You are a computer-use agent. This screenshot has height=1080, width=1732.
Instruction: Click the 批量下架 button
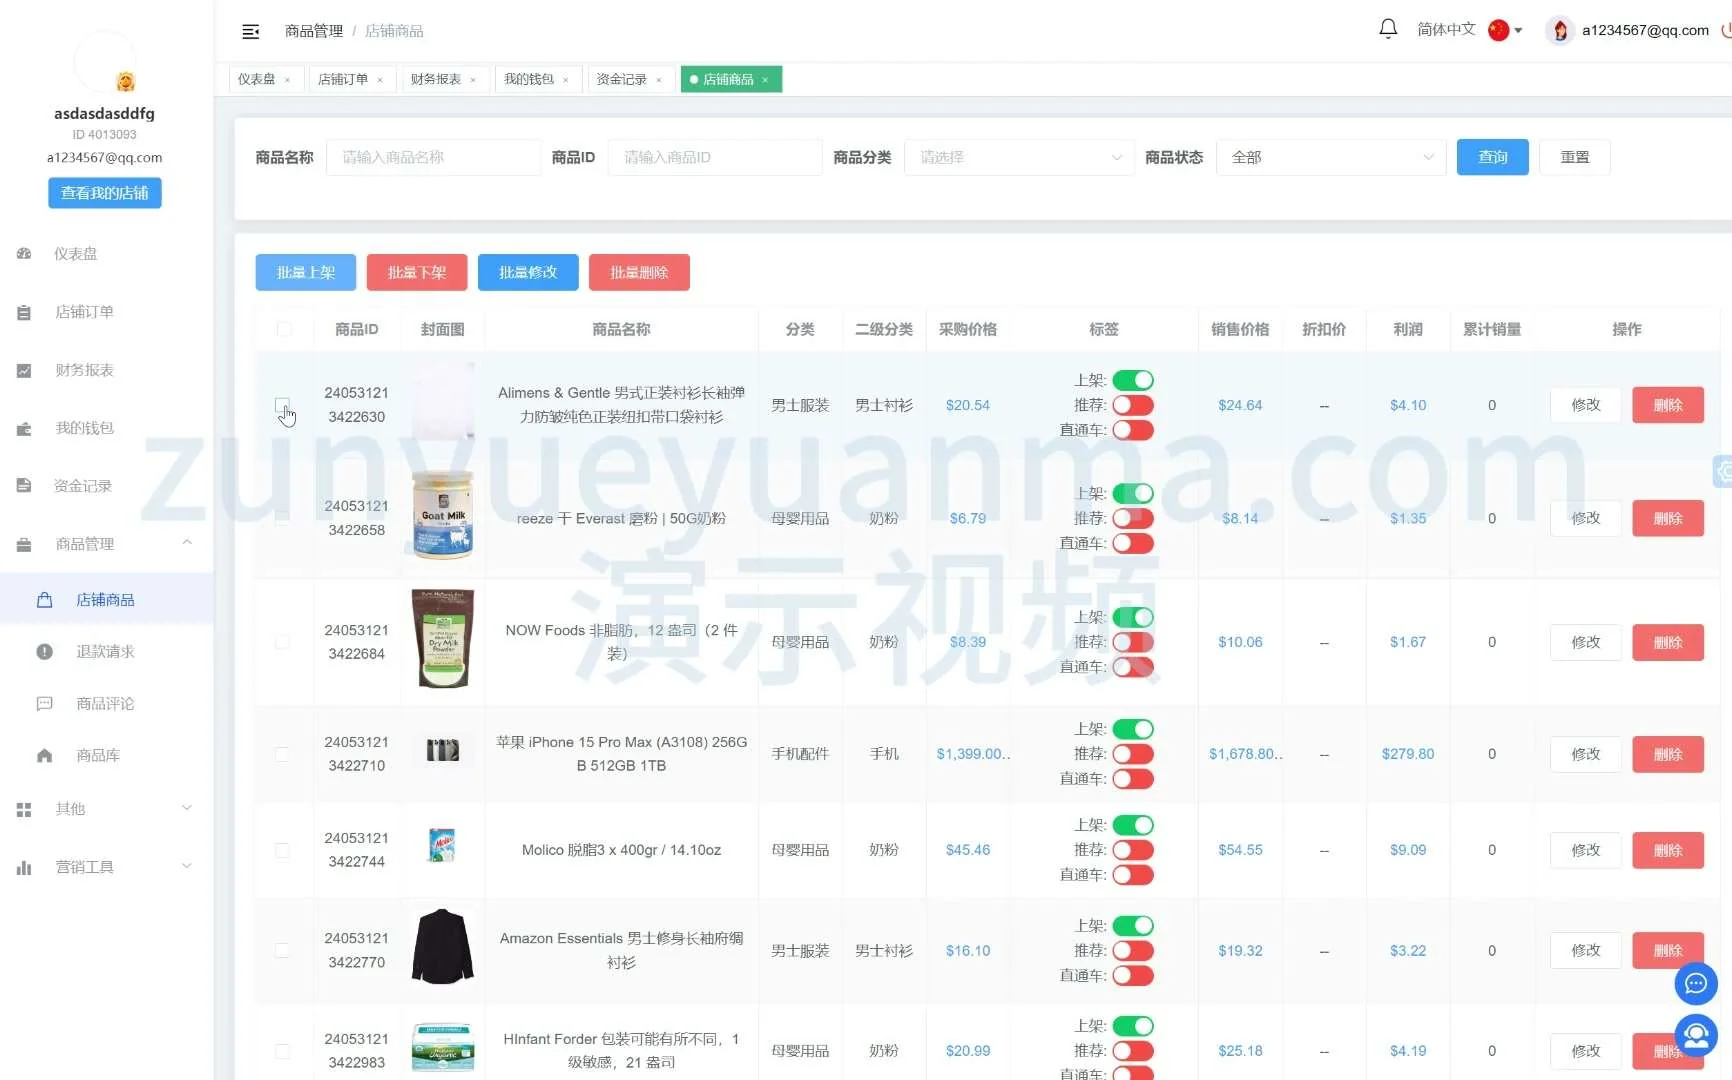click(x=417, y=273)
